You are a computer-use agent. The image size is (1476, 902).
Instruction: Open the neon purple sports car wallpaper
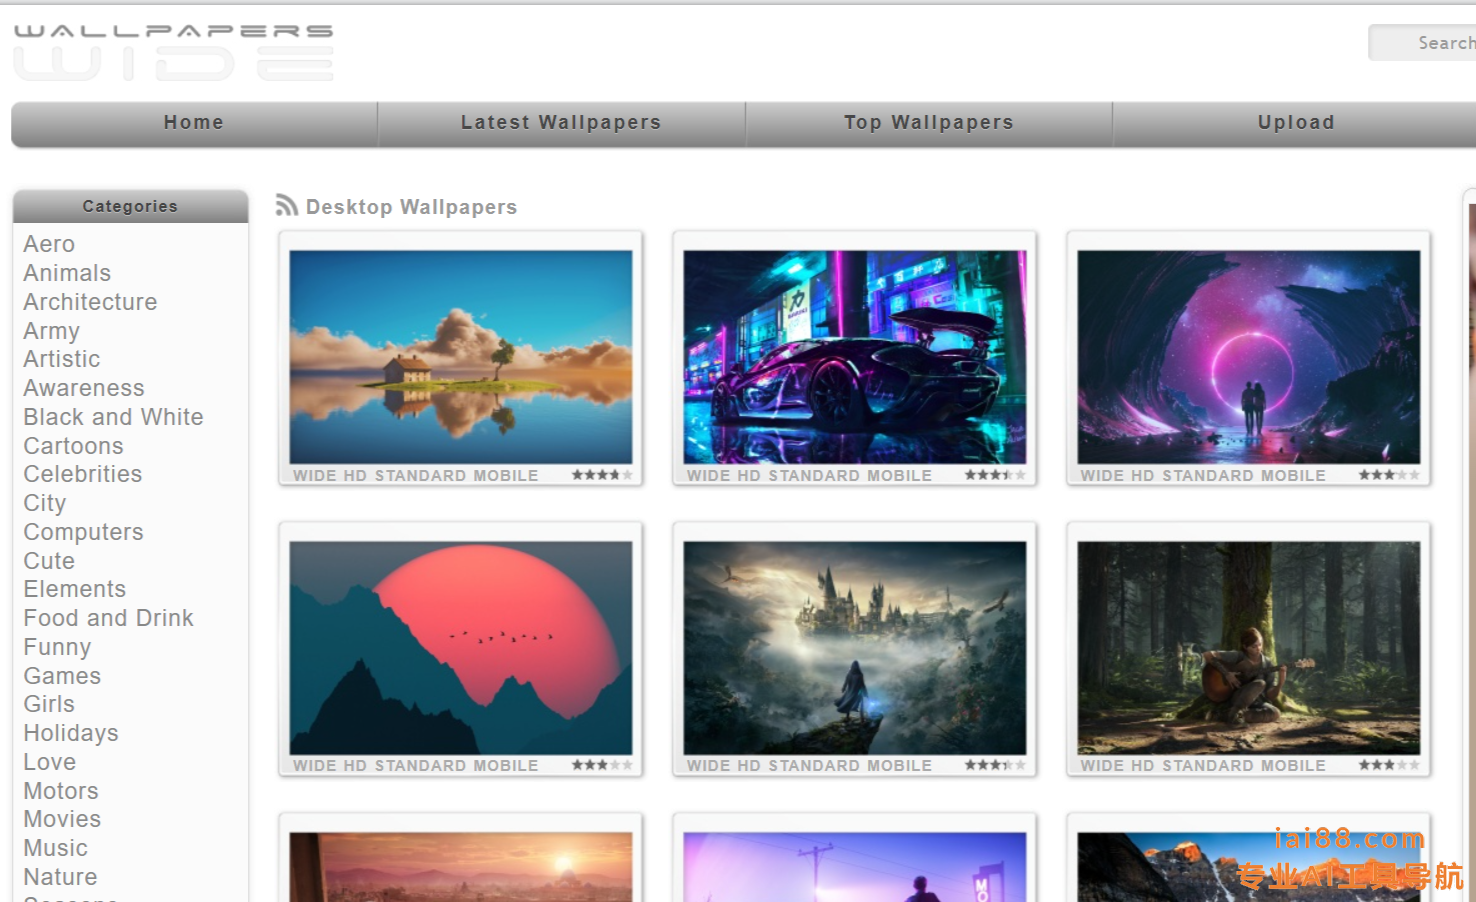[x=854, y=357]
